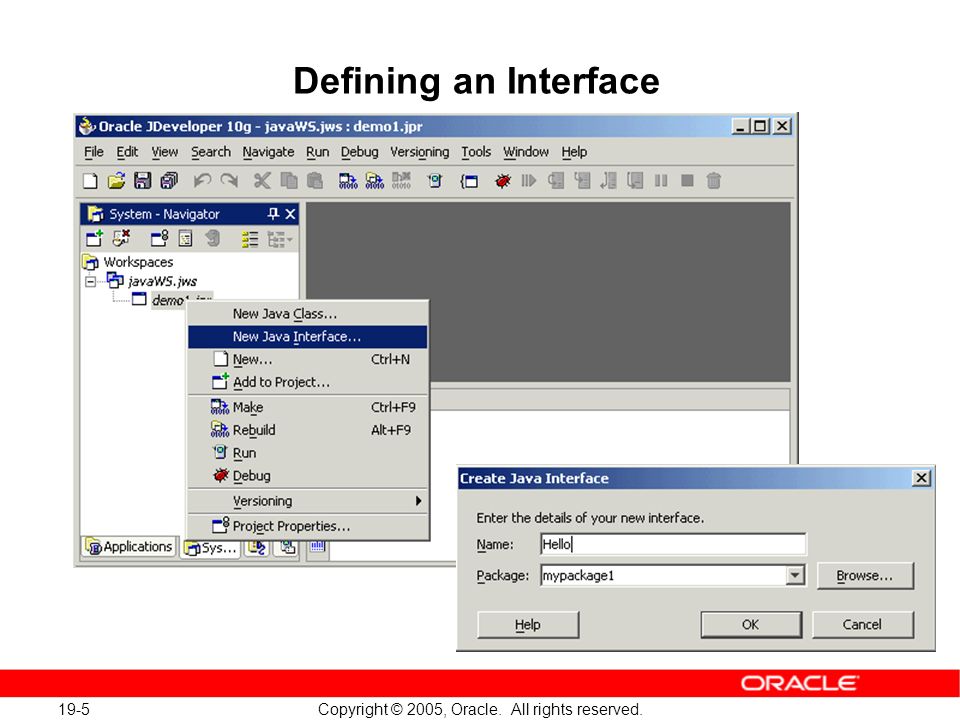Click the Run toolbar icon

(435, 181)
